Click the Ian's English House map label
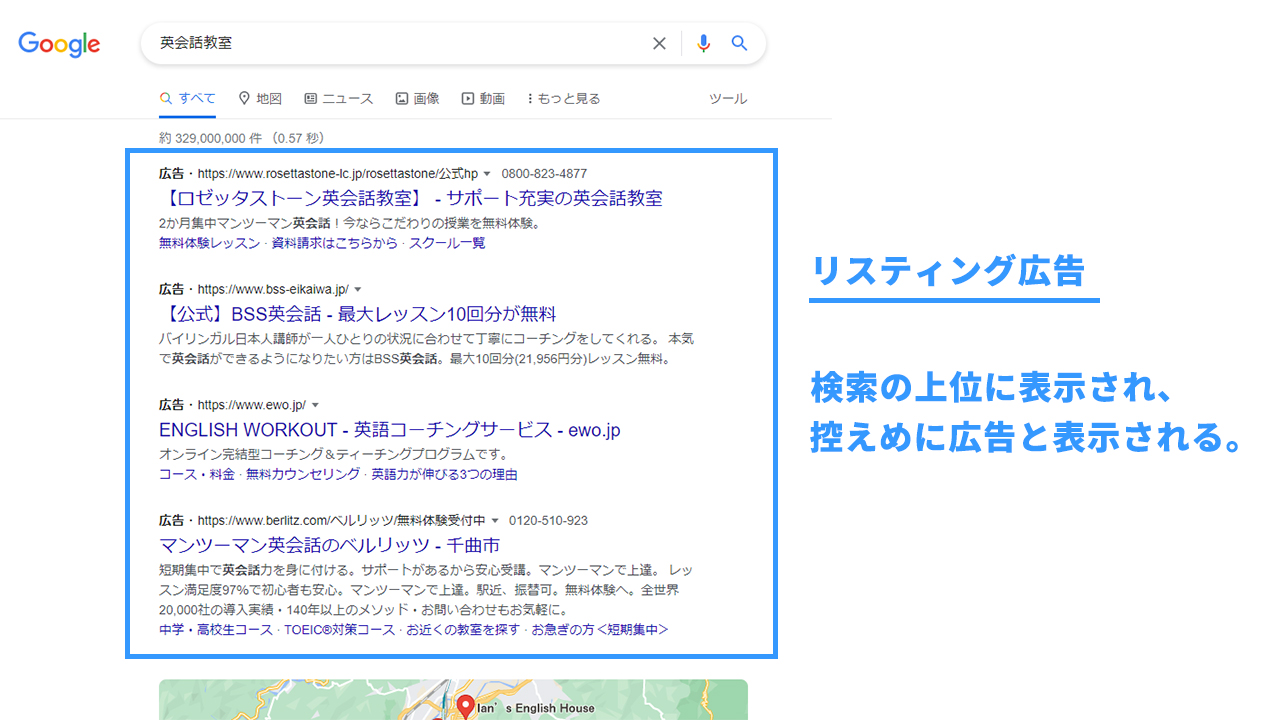 [x=536, y=708]
